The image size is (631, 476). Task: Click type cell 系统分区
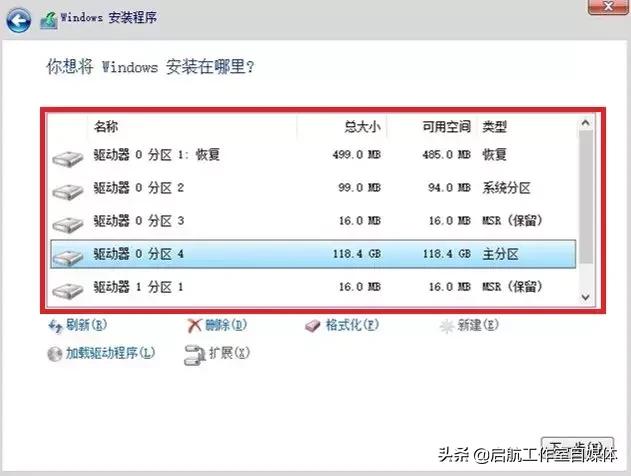(506, 188)
